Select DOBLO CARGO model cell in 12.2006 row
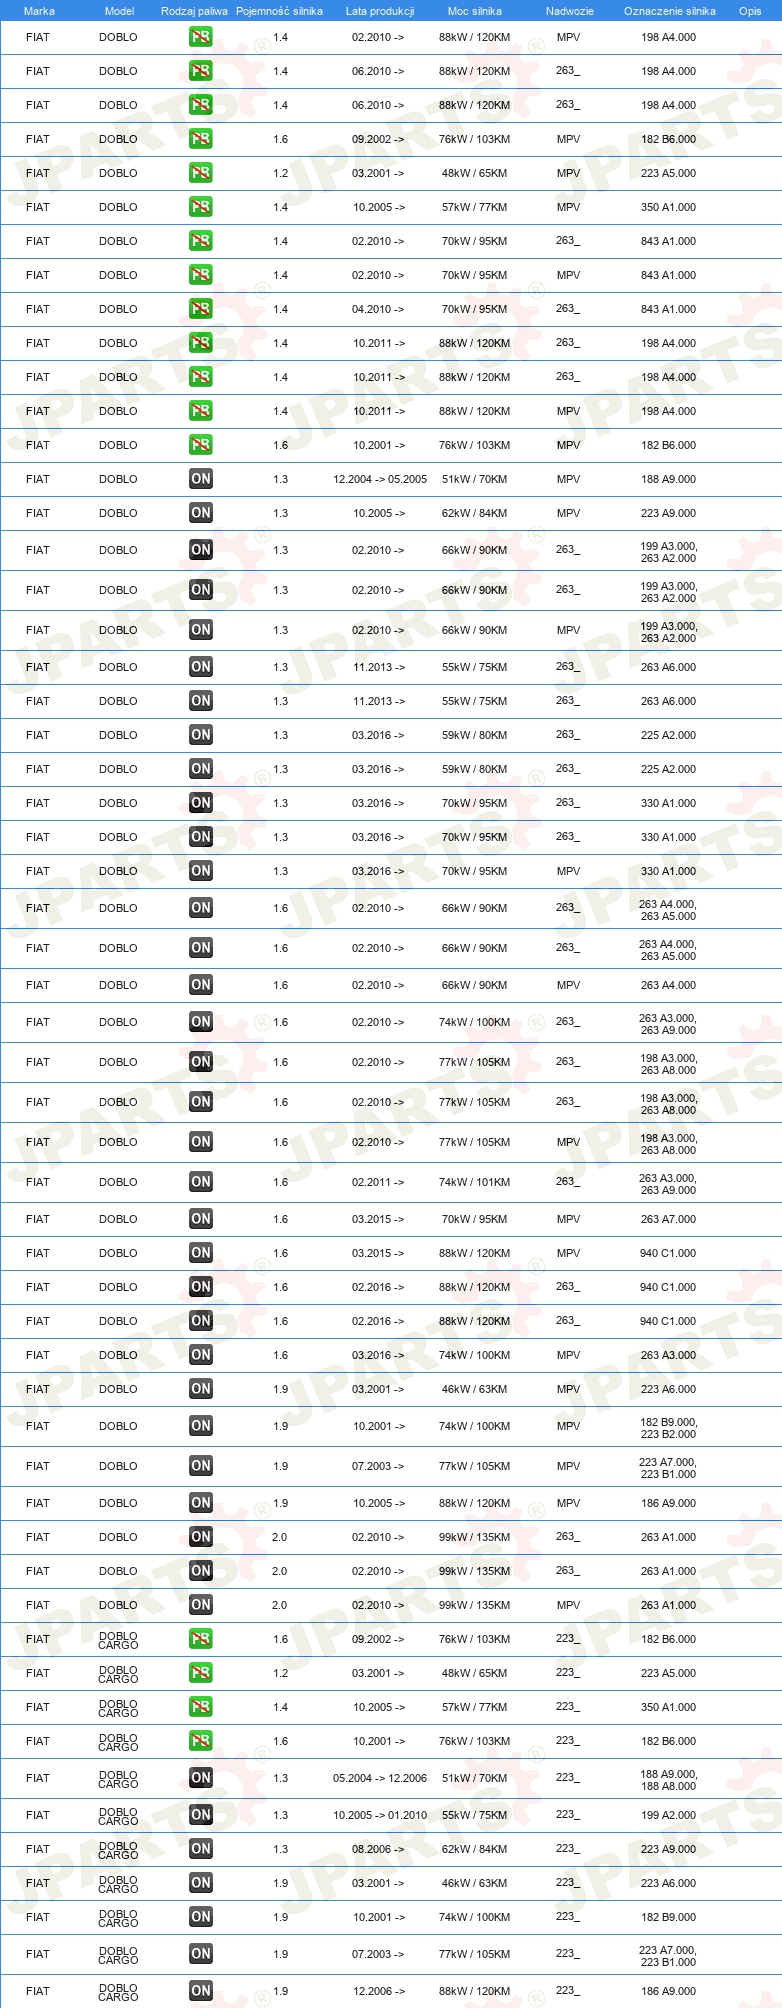Screen dimensions: 782x2008 pos(118,1992)
